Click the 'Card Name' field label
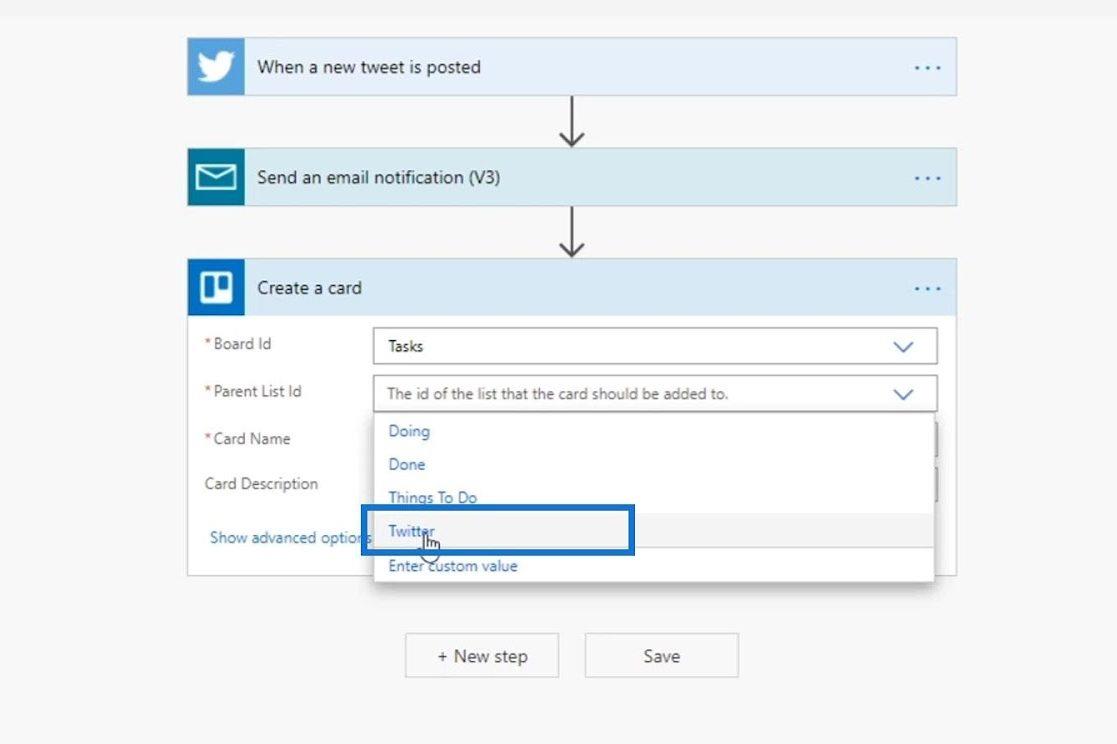Viewport: 1117px width, 744px height. [x=251, y=439]
